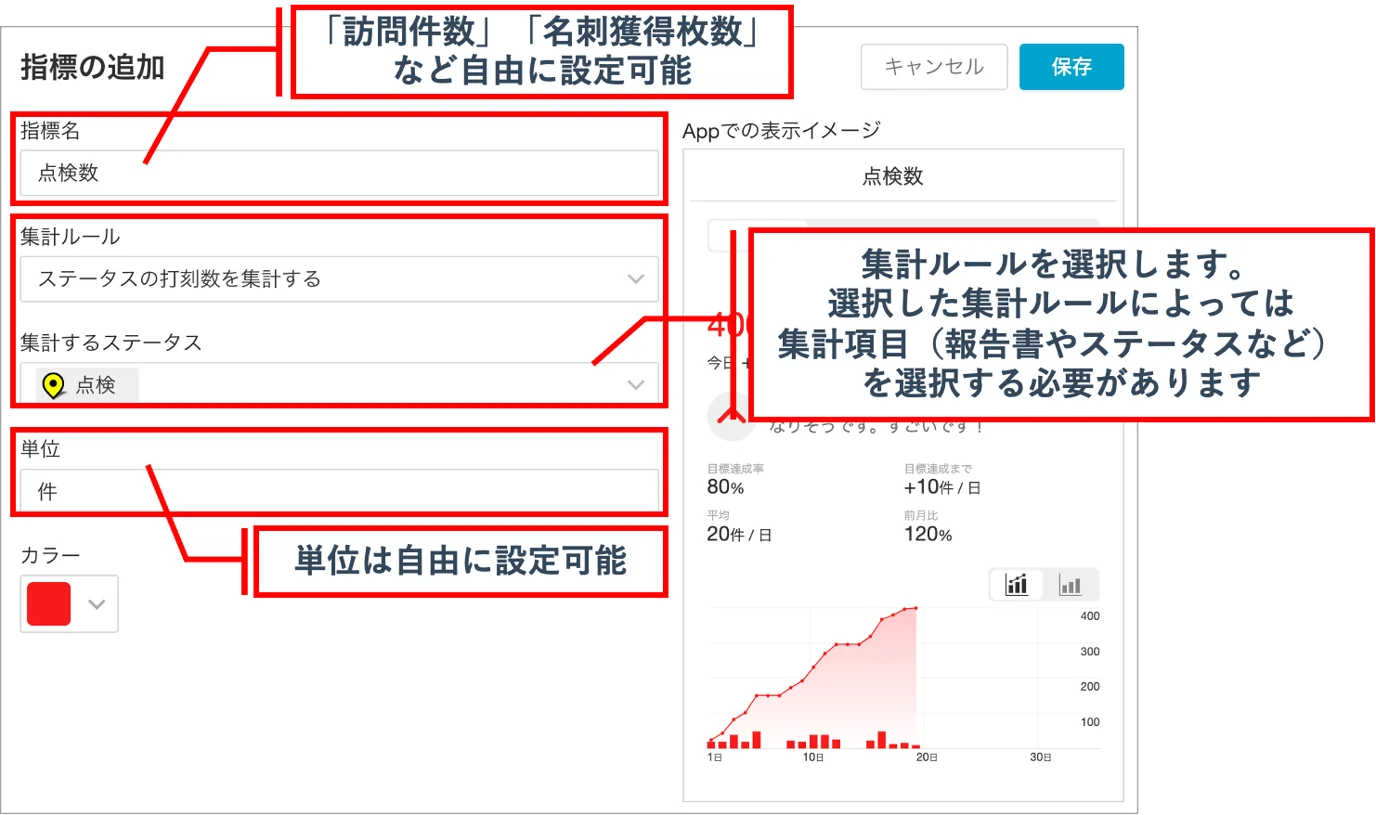The image size is (1376, 815).
Task: Expand the color picker chevron
Action: [97, 604]
